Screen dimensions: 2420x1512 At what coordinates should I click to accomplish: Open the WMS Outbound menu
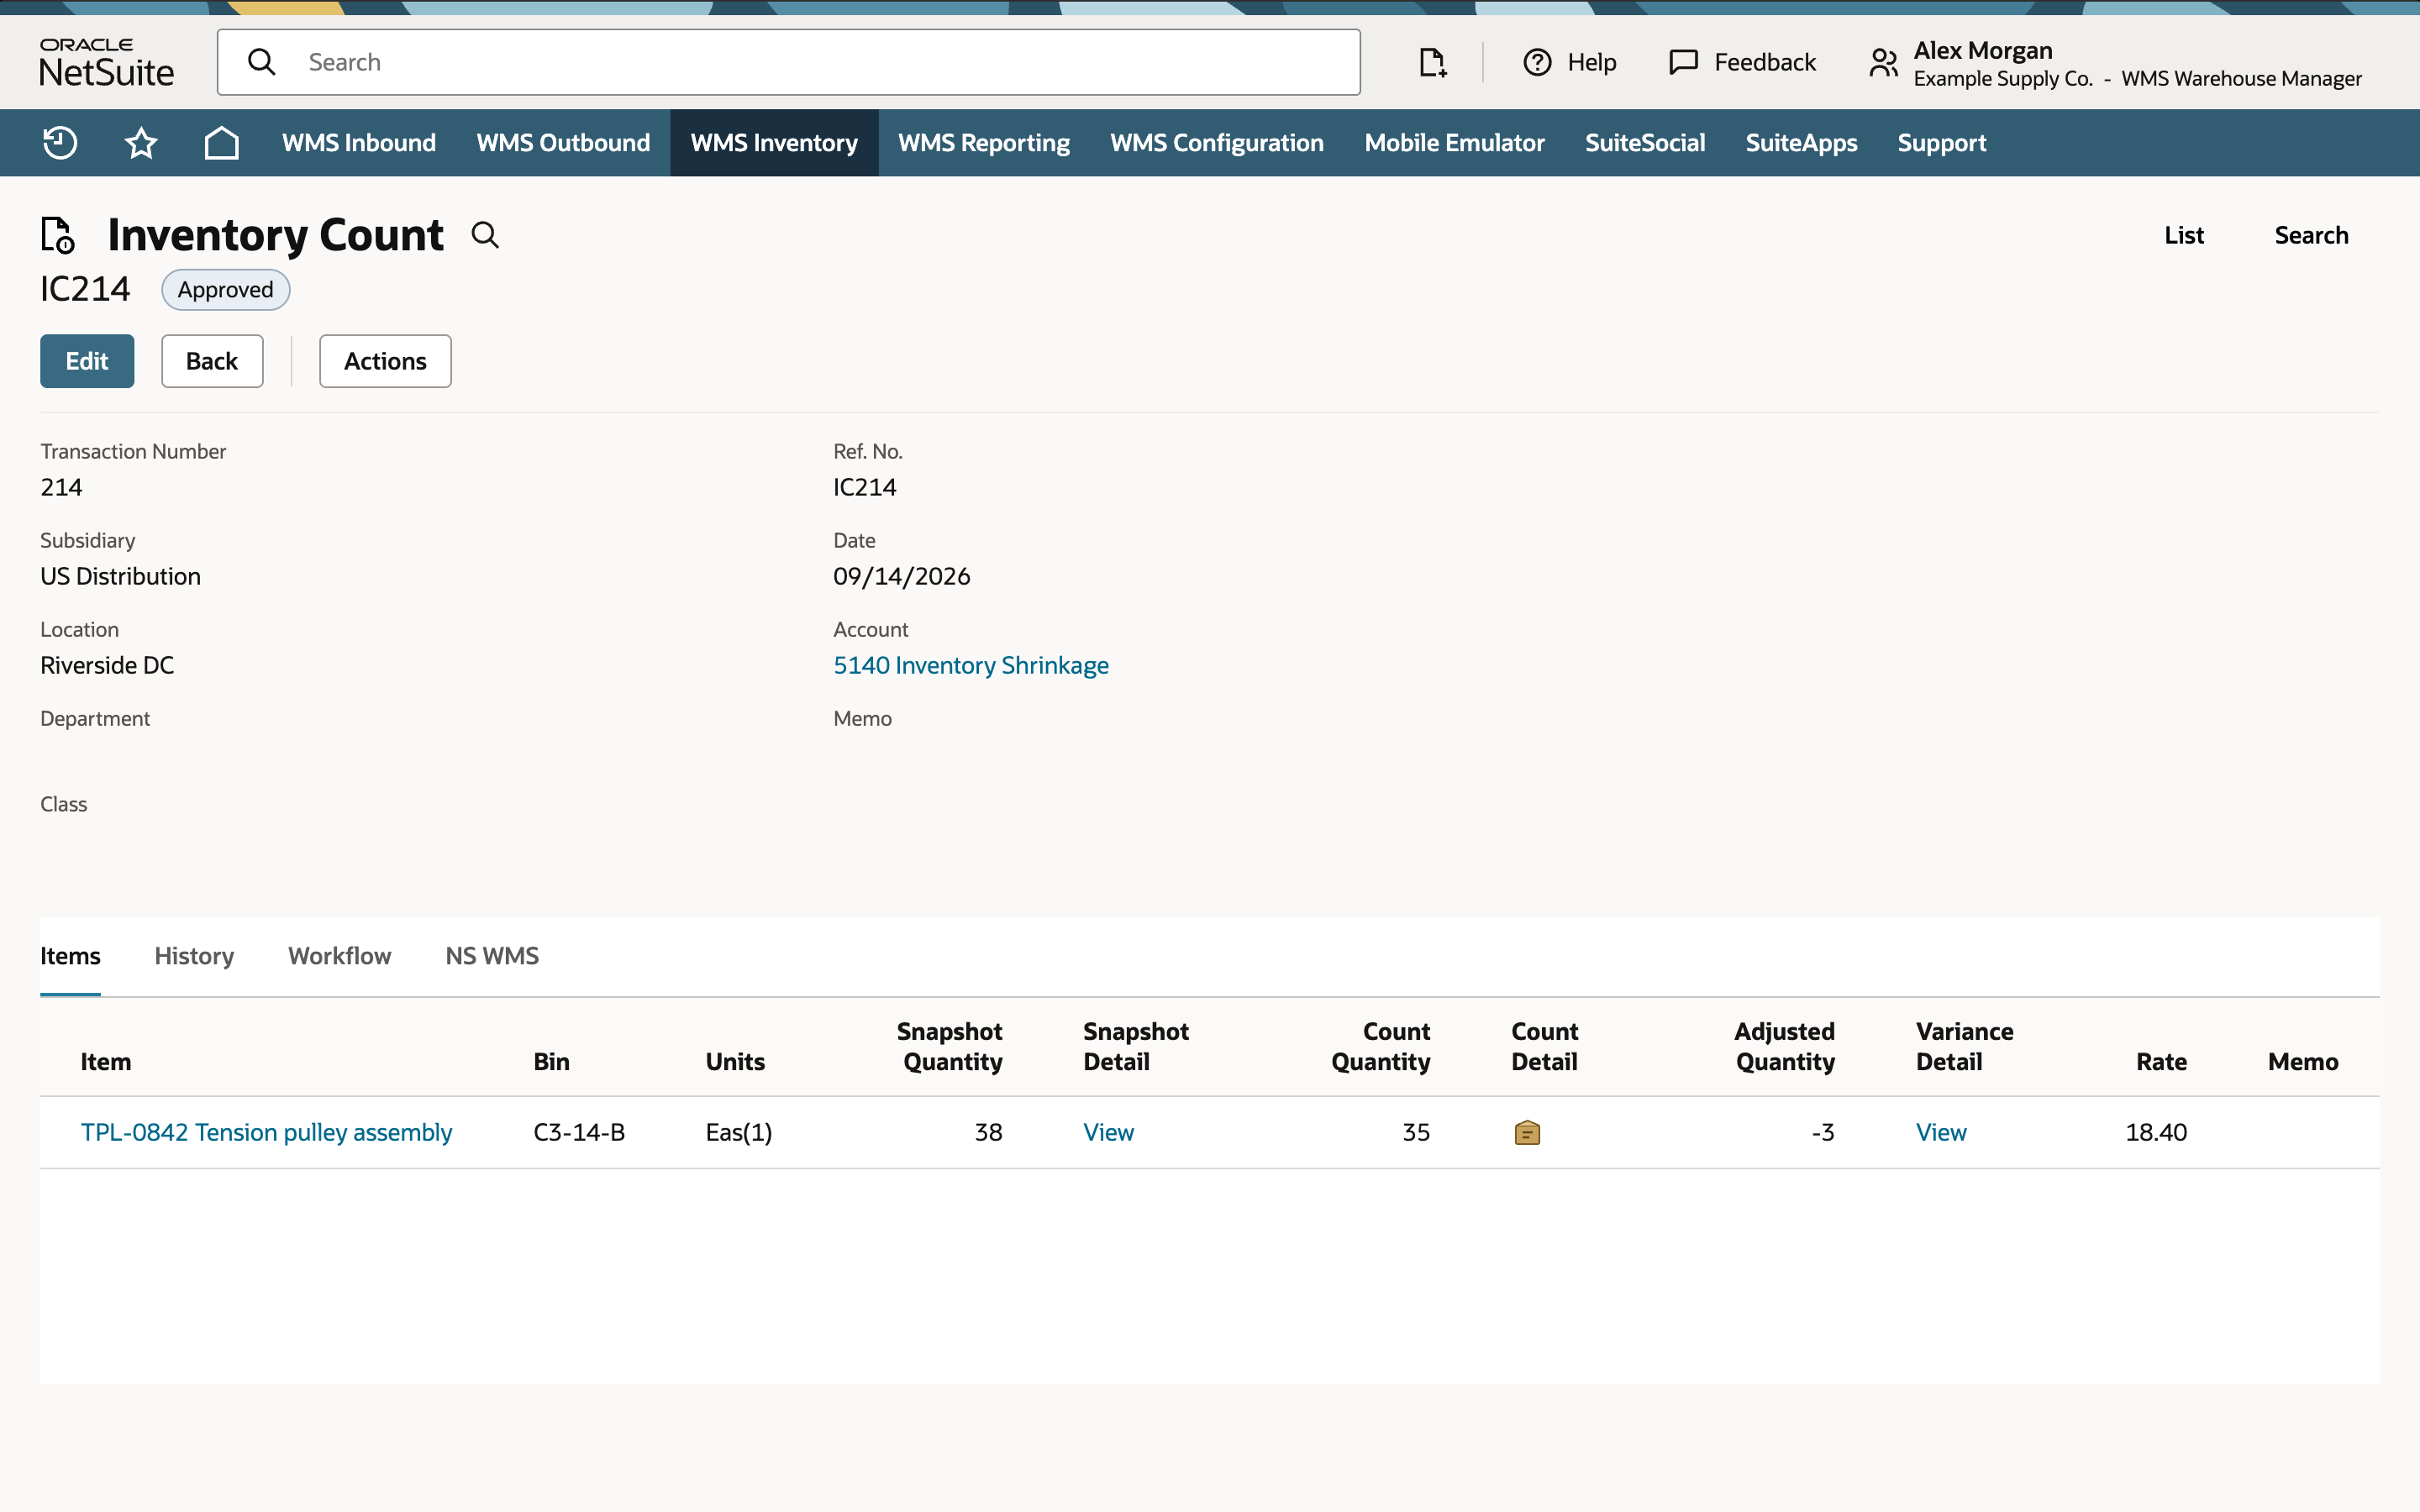click(563, 143)
